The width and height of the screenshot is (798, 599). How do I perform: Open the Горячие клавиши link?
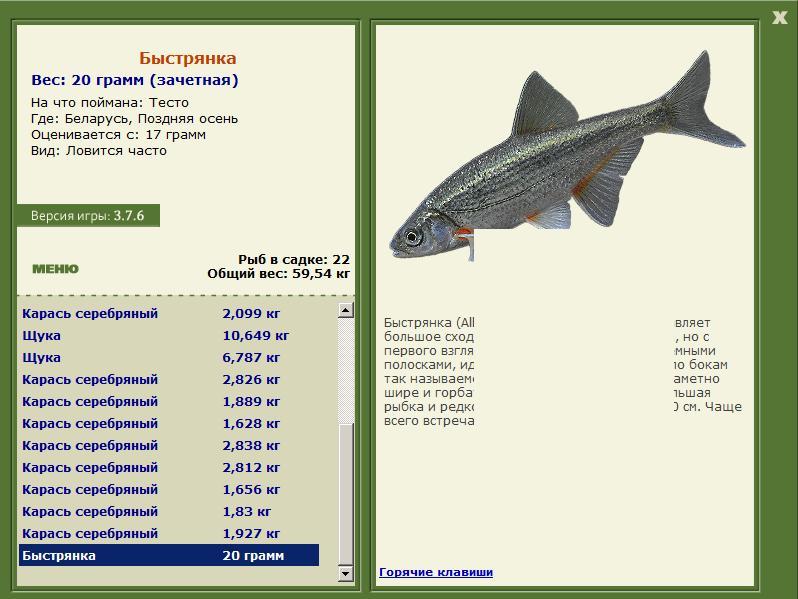[436, 572]
